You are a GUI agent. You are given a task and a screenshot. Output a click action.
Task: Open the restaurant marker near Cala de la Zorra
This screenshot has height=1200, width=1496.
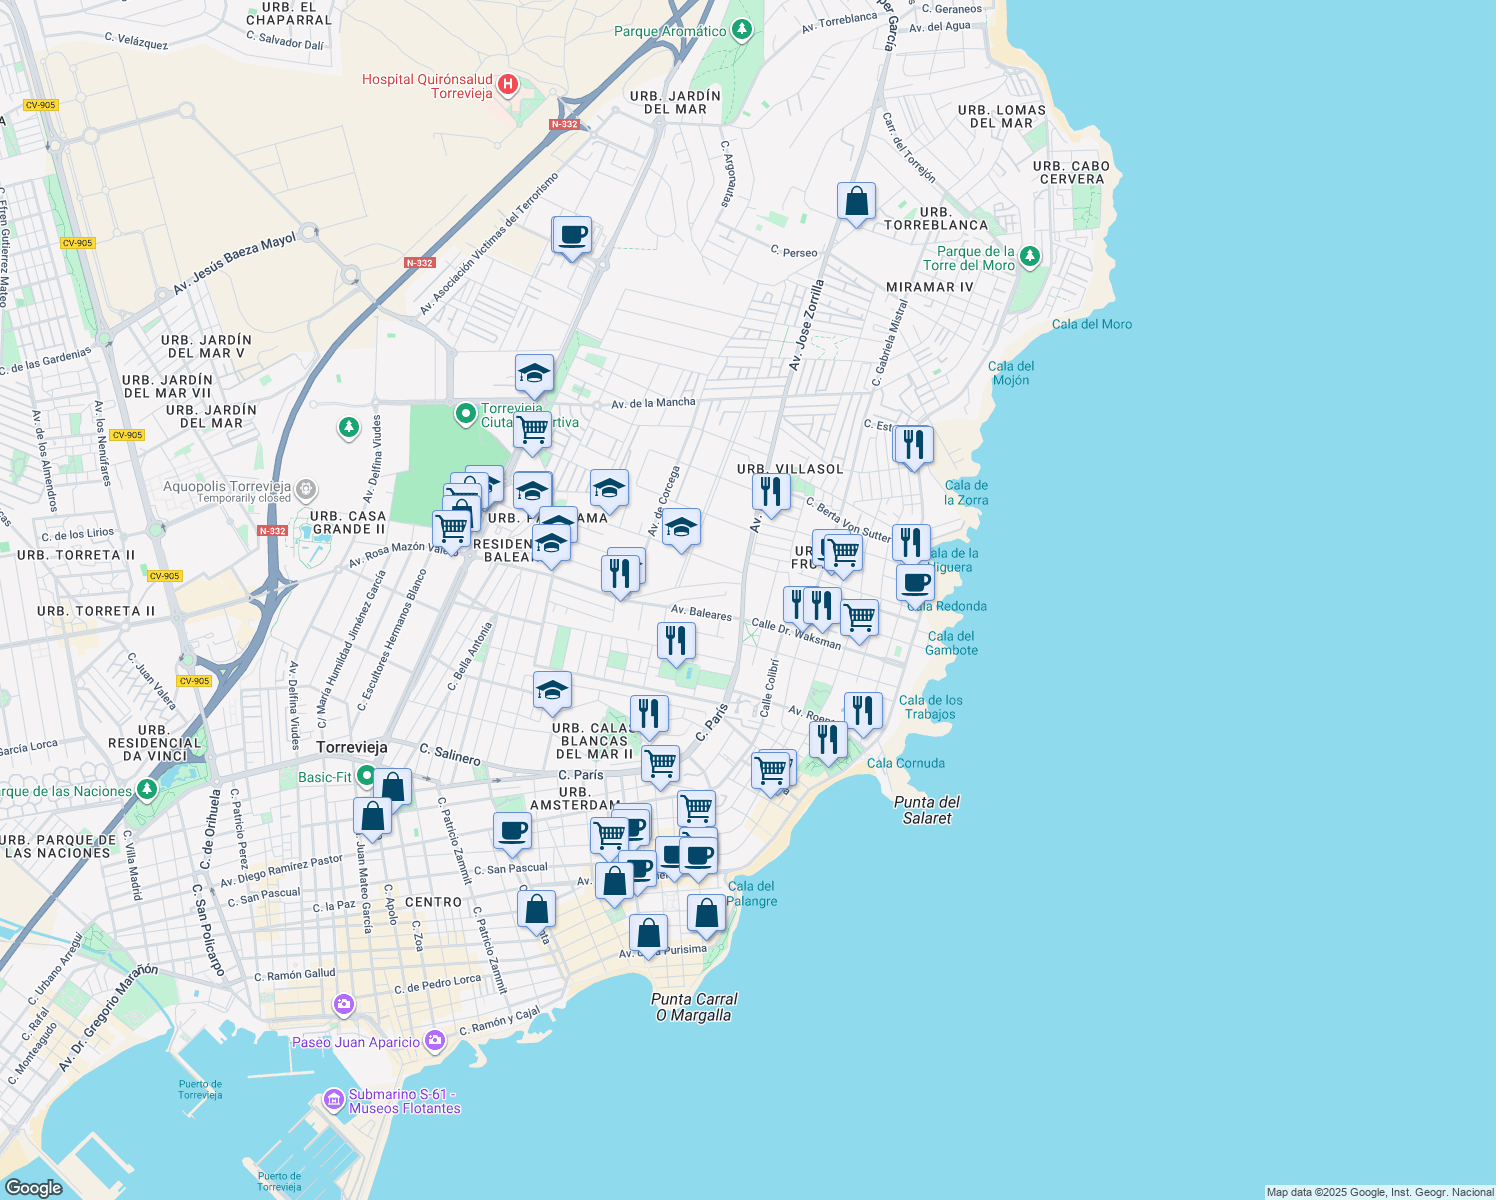tap(913, 445)
